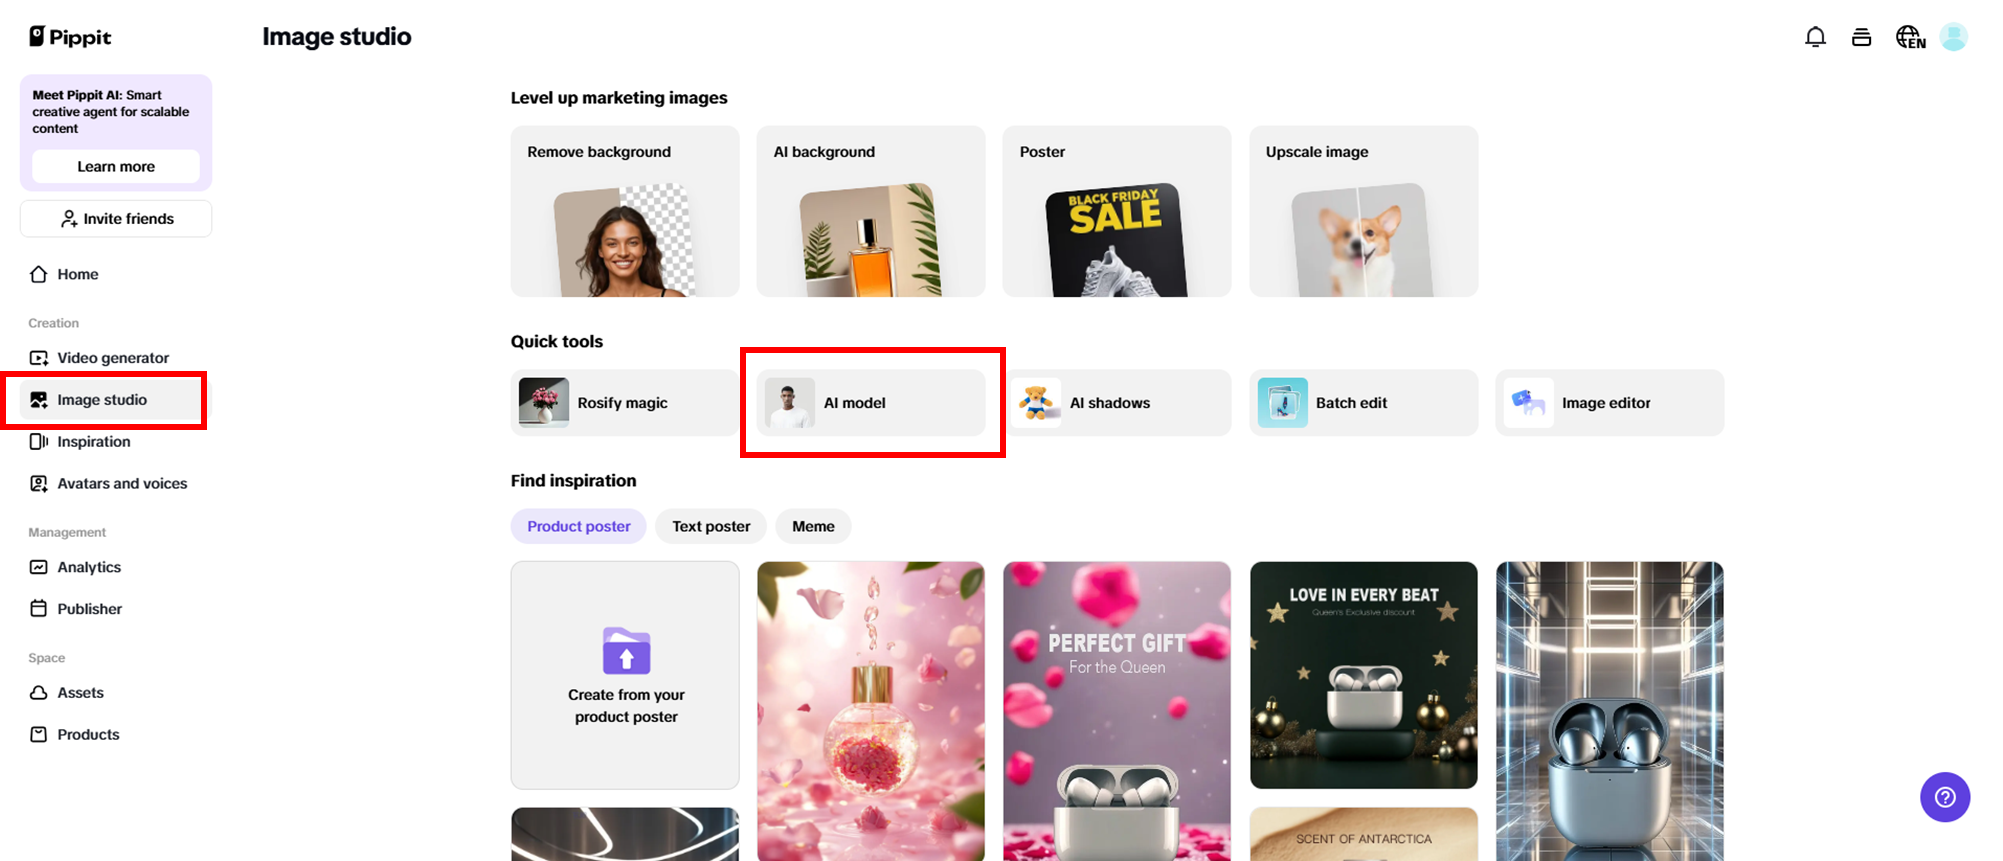Image resolution: width=2003 pixels, height=861 pixels.
Task: Open Assets in the Space section
Action: 80,692
